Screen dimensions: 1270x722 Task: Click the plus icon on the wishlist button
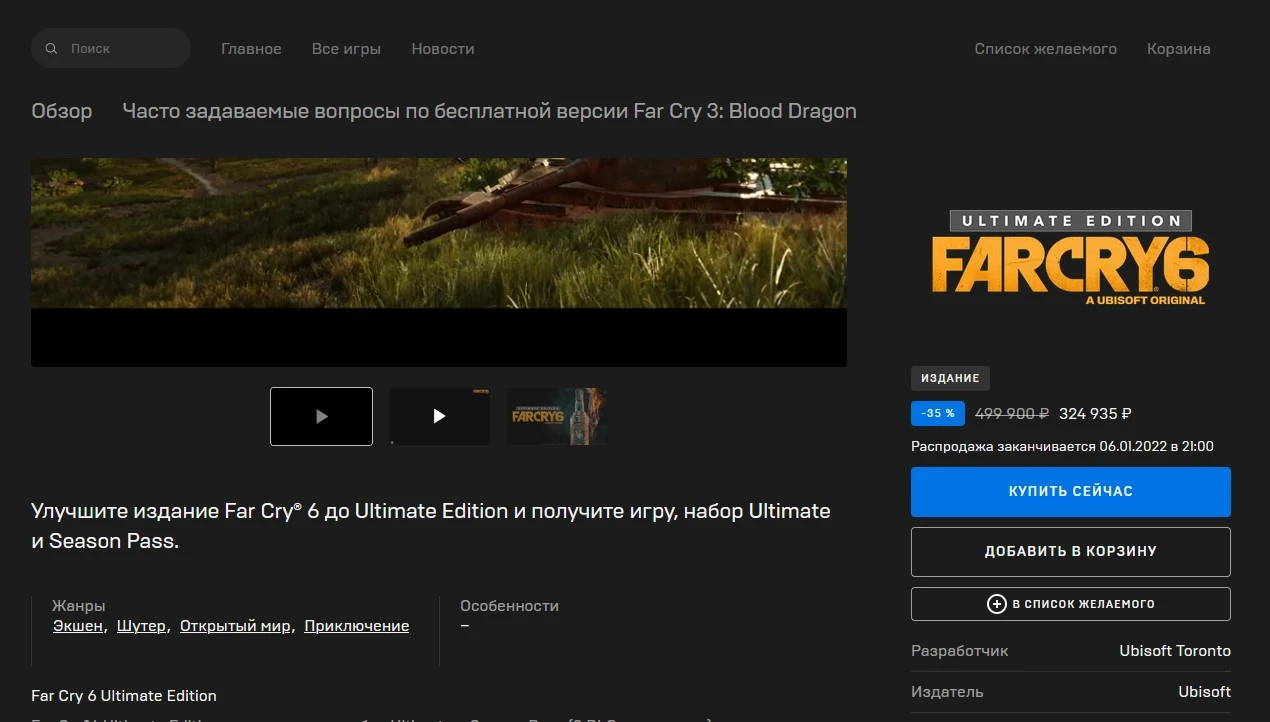click(996, 604)
